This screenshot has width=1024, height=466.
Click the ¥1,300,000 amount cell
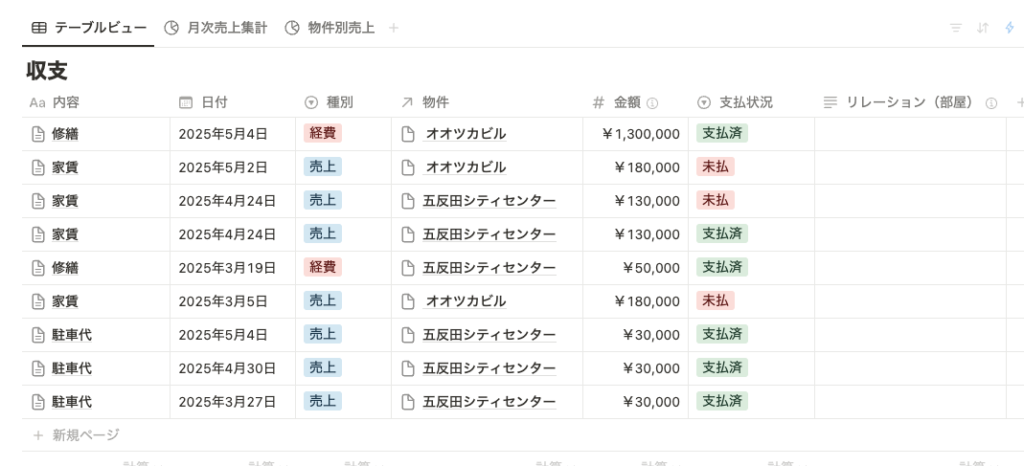(x=641, y=134)
